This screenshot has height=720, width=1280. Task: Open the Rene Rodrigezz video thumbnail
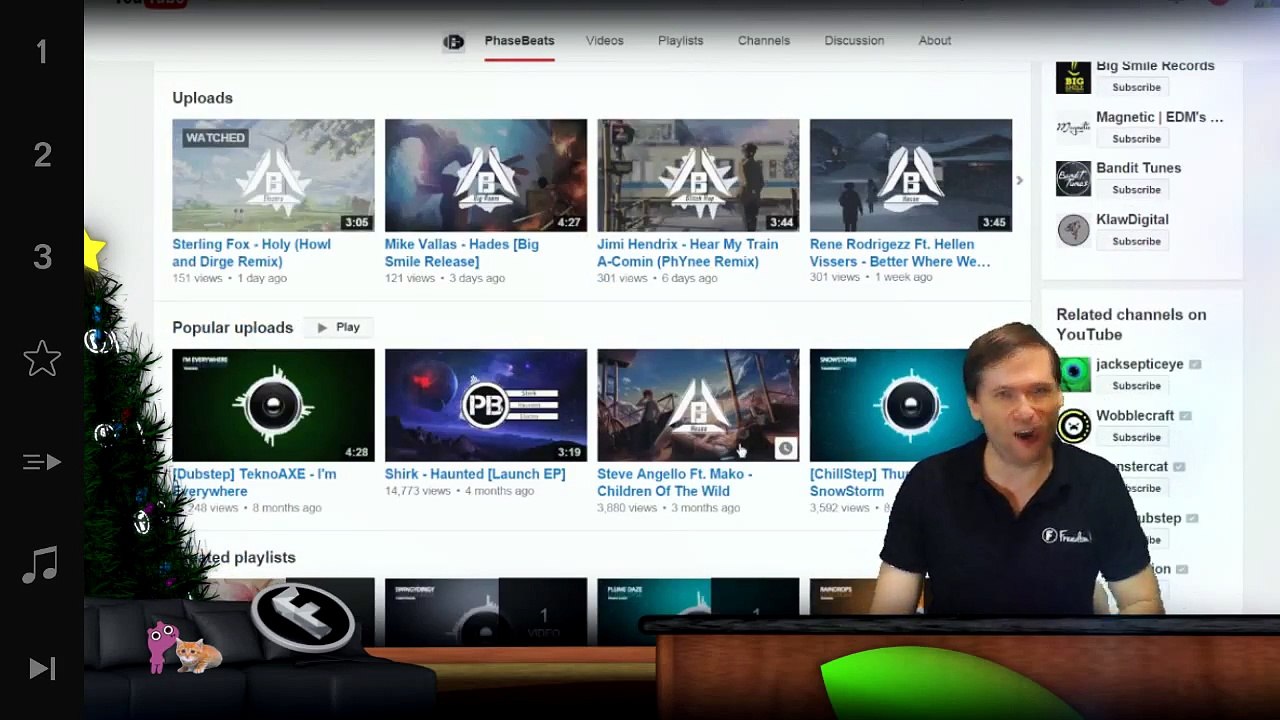click(911, 175)
